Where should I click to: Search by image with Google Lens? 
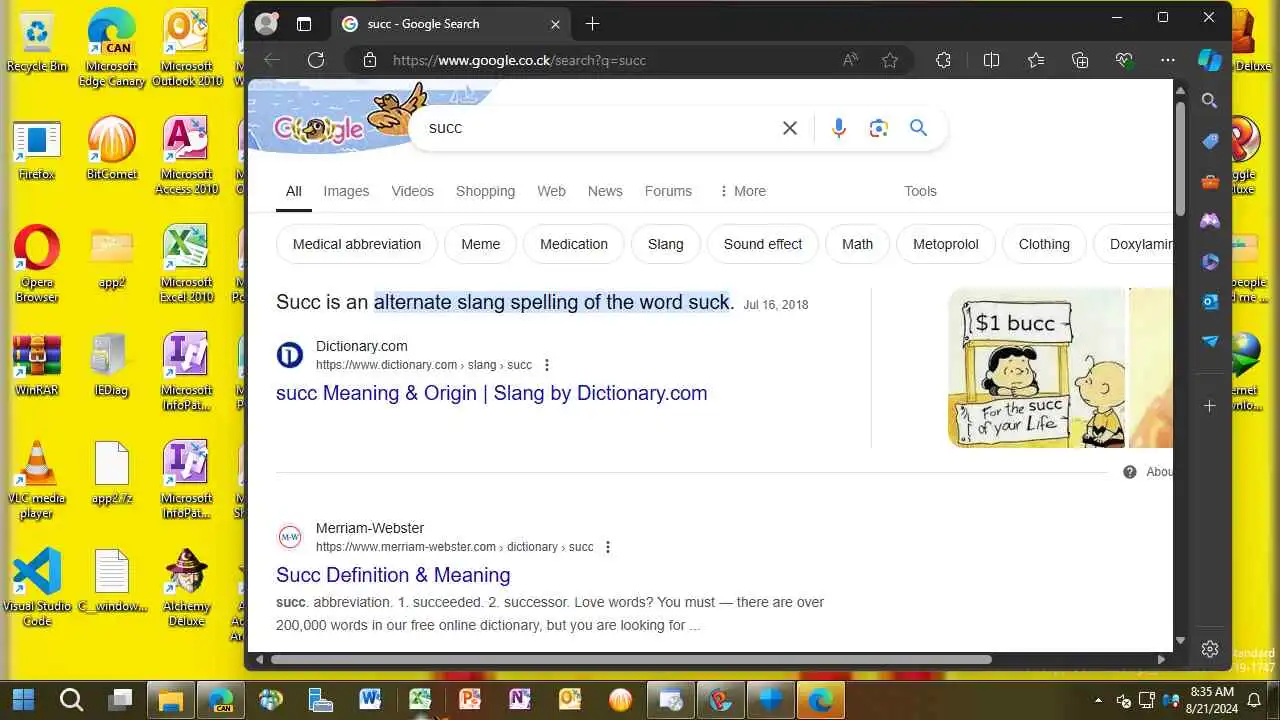[x=879, y=128]
